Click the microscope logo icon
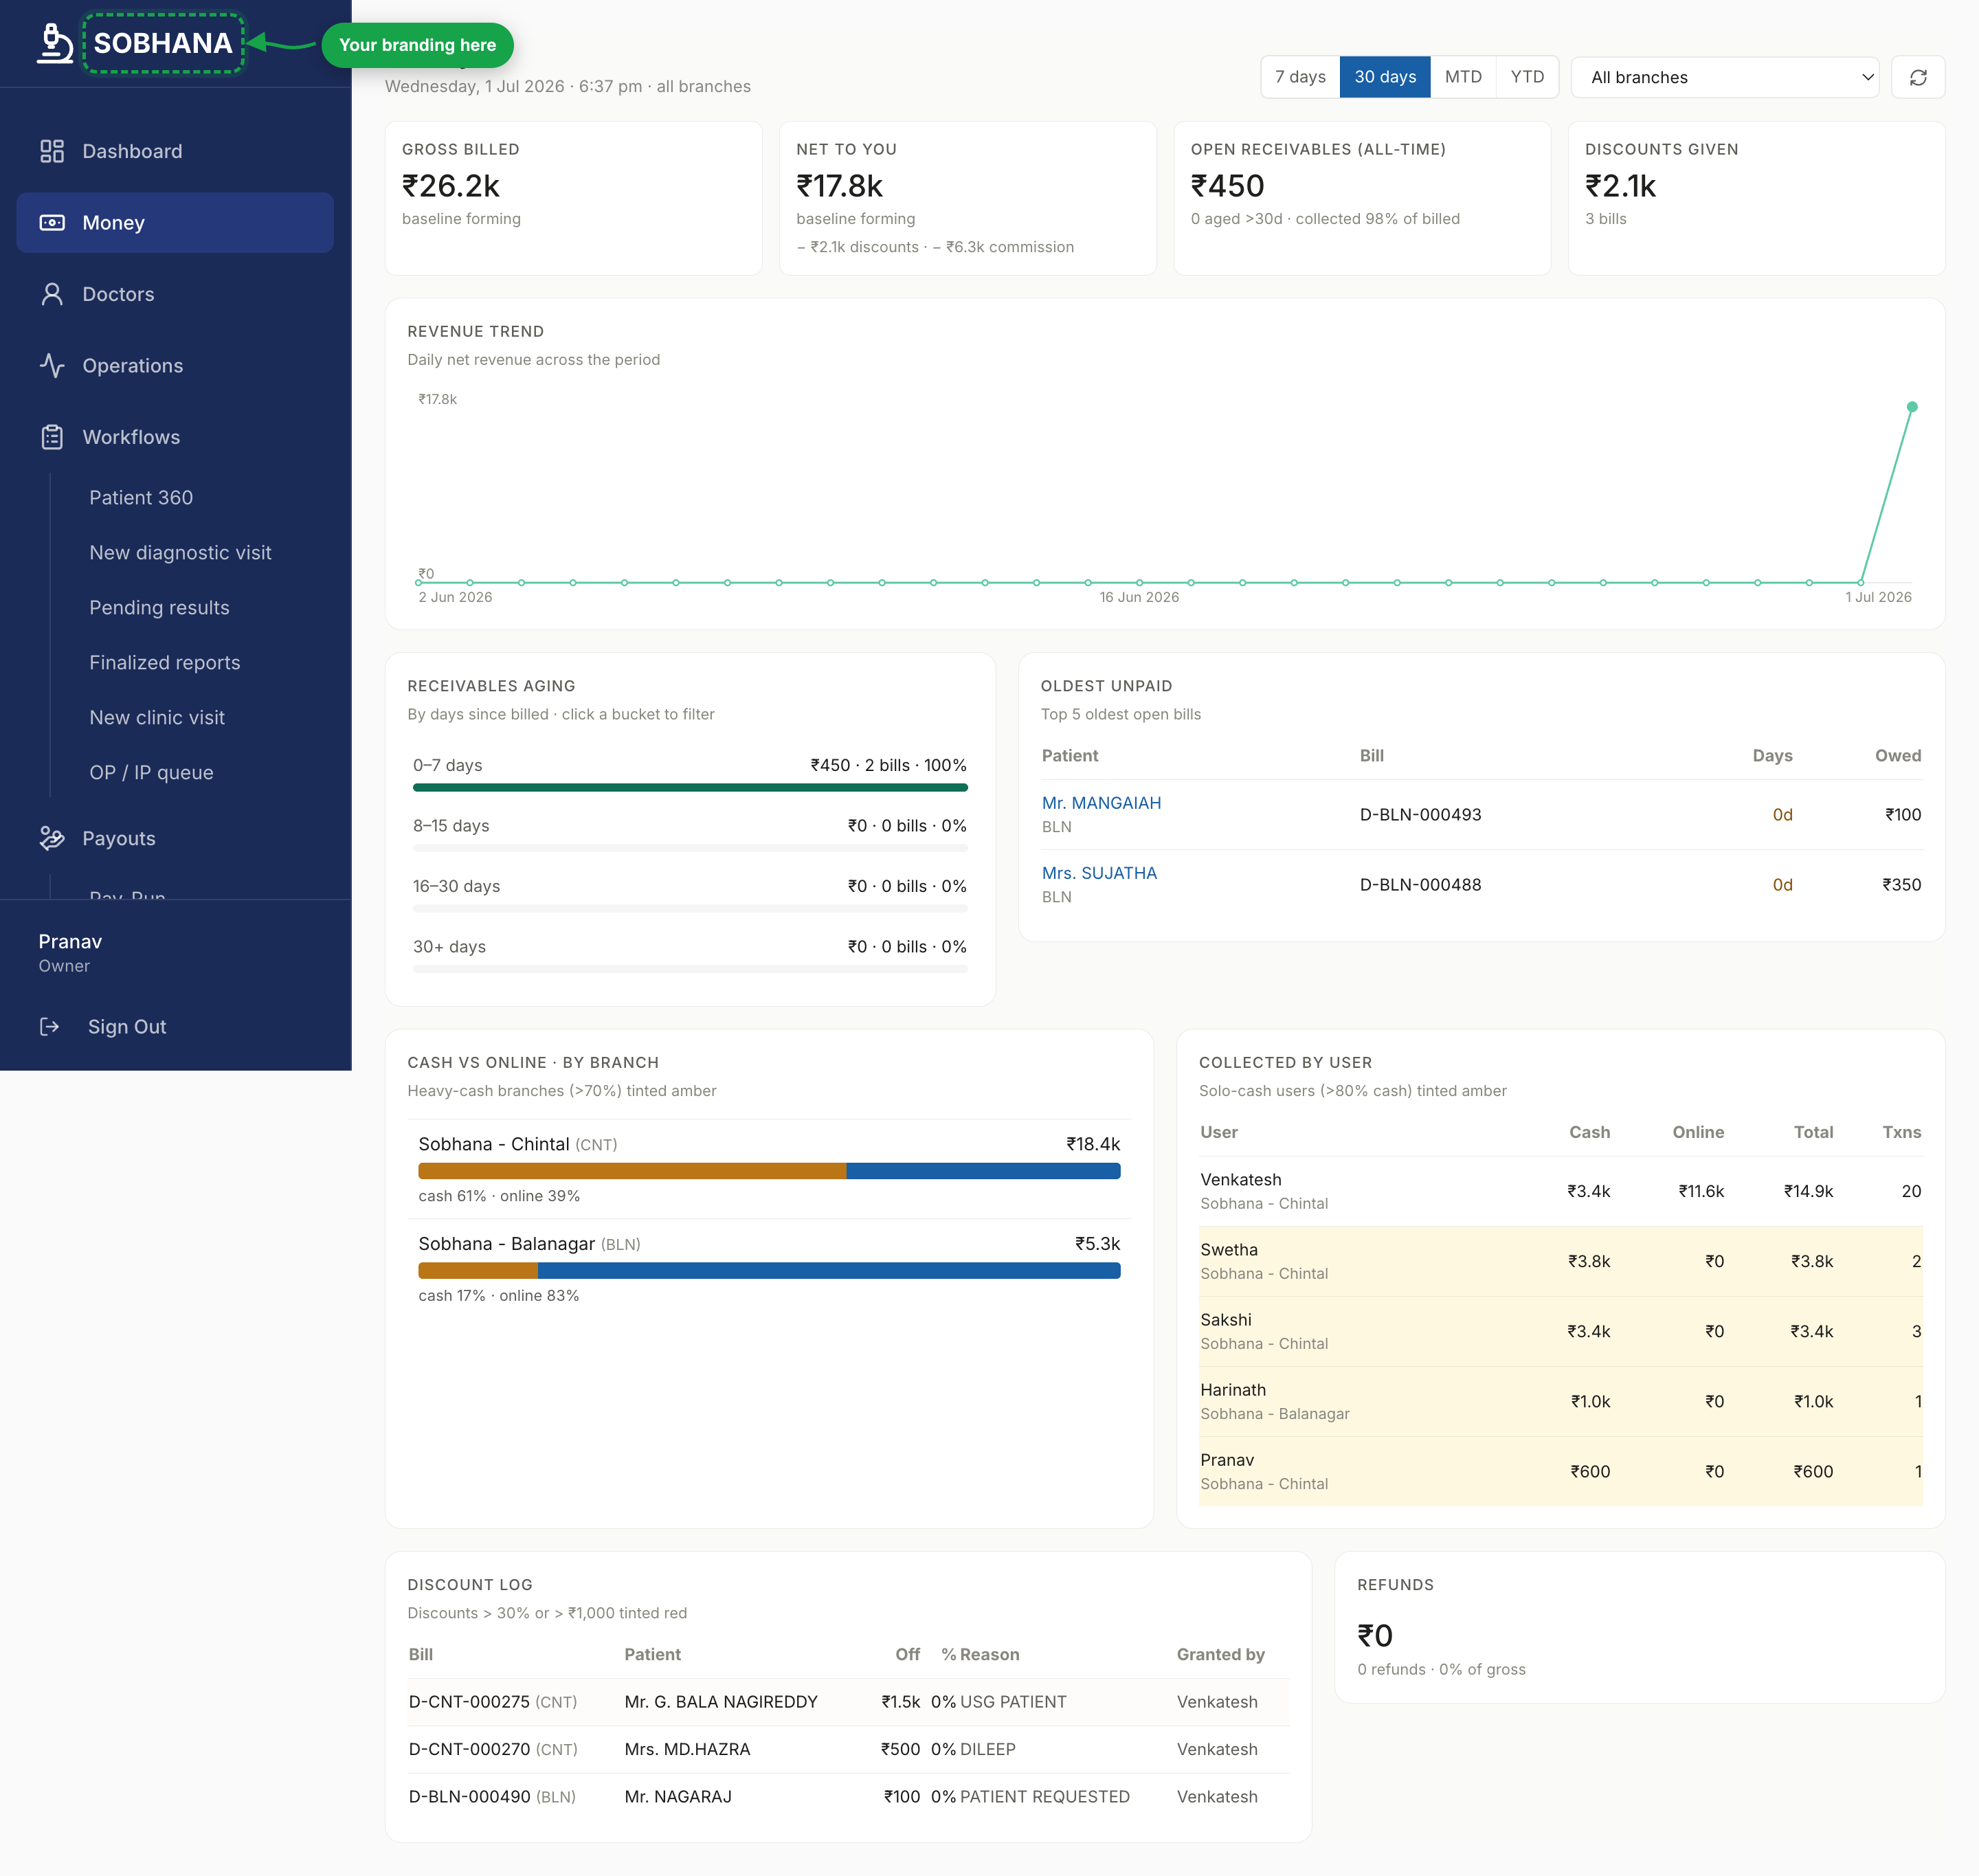The height and width of the screenshot is (1876, 1979). (55, 43)
